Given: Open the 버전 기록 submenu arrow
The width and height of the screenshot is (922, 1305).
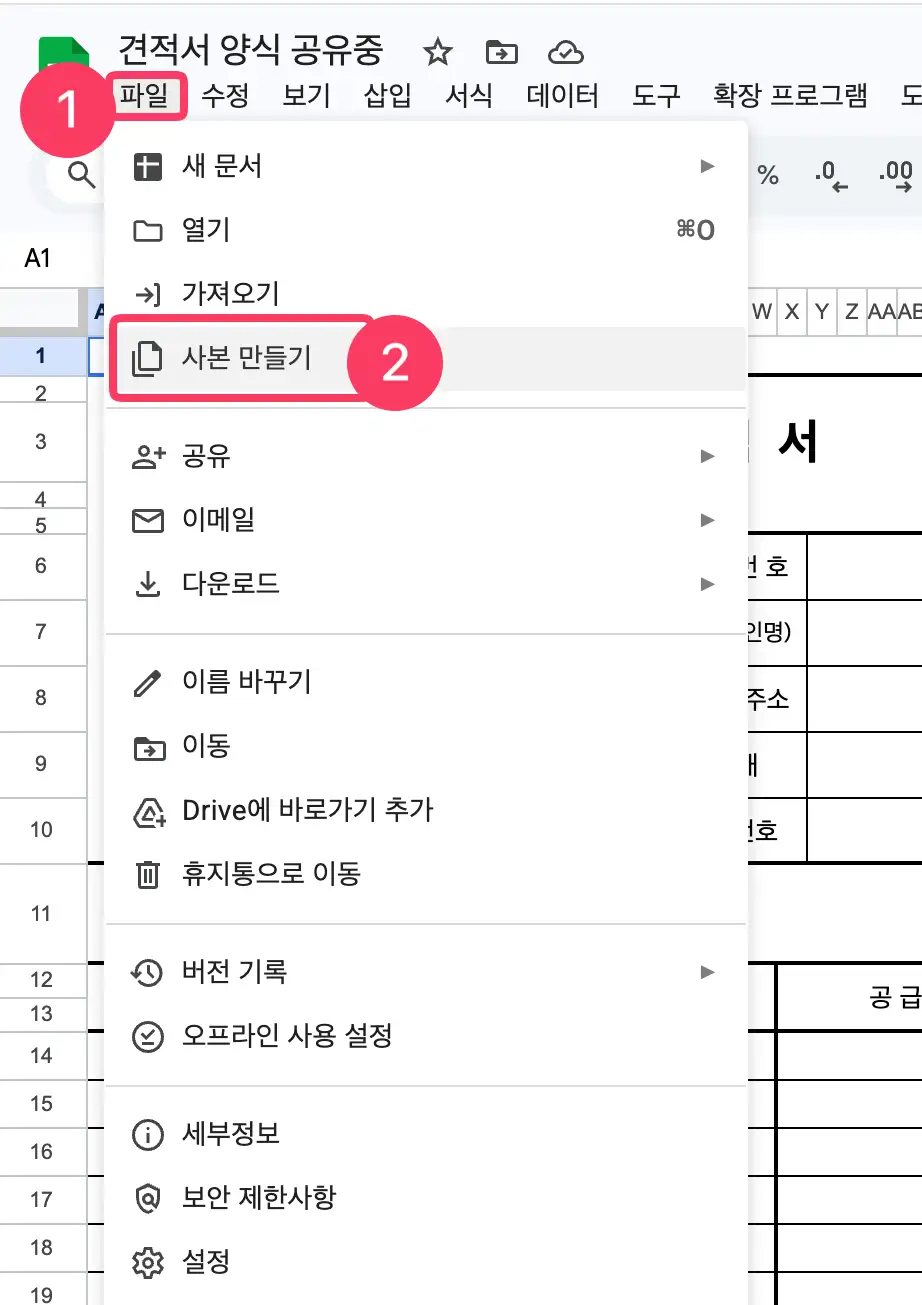Looking at the screenshot, I should pyautogui.click(x=709, y=968).
